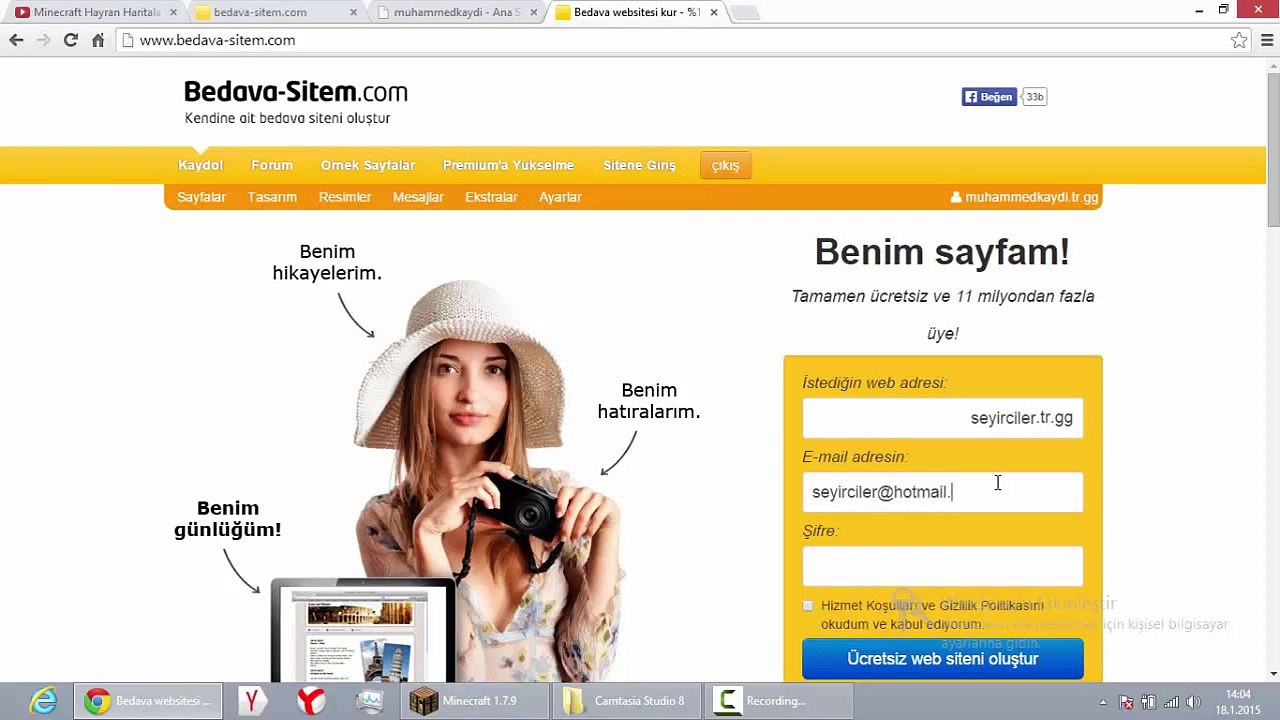This screenshot has width=1280, height=720.
Task: Close the bedava-sitem.com tab
Action: (x=354, y=12)
